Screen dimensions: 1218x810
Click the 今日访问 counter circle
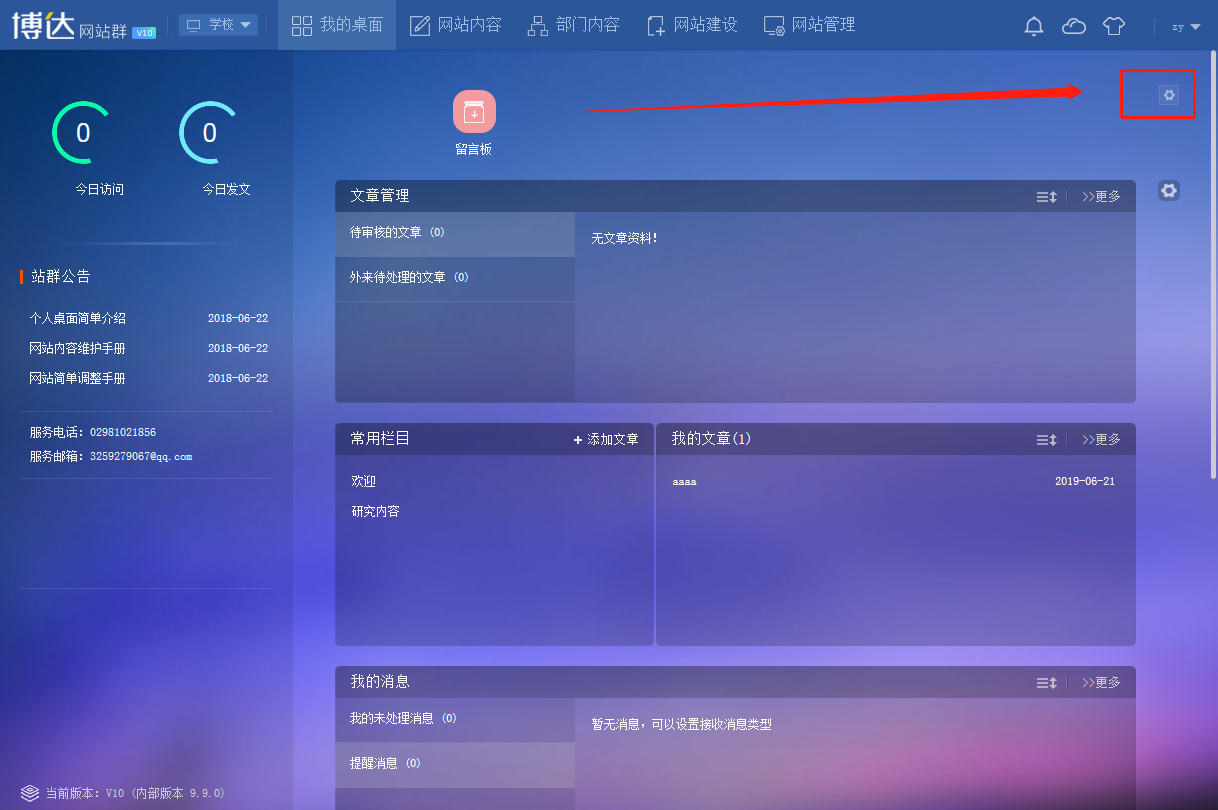[83, 133]
